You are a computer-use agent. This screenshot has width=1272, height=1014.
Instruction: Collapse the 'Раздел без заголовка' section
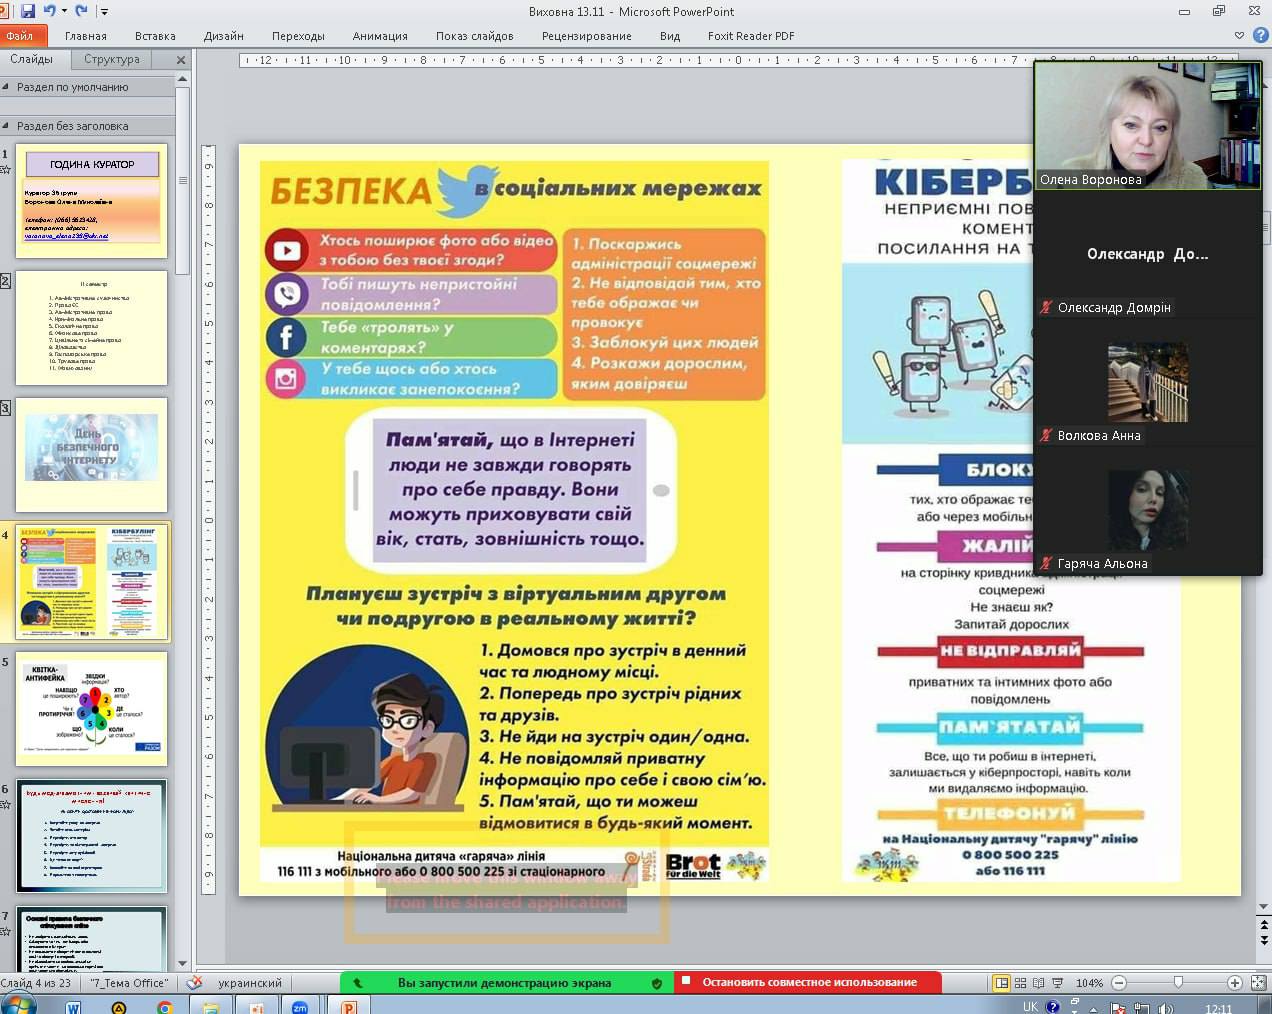coord(6,126)
